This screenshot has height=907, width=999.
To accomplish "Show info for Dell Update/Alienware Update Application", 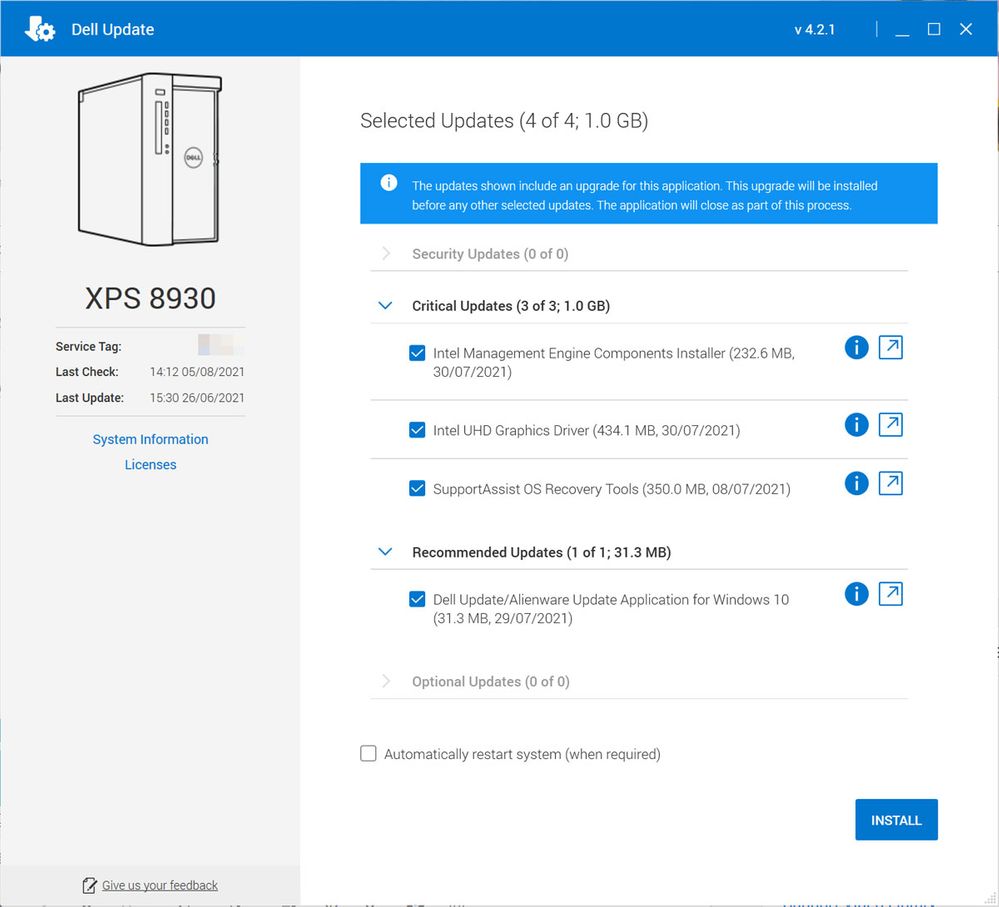I will click(x=856, y=594).
